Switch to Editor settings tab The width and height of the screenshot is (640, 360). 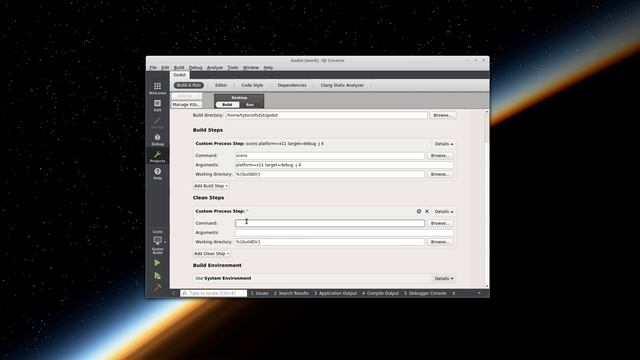pyautogui.click(x=221, y=85)
